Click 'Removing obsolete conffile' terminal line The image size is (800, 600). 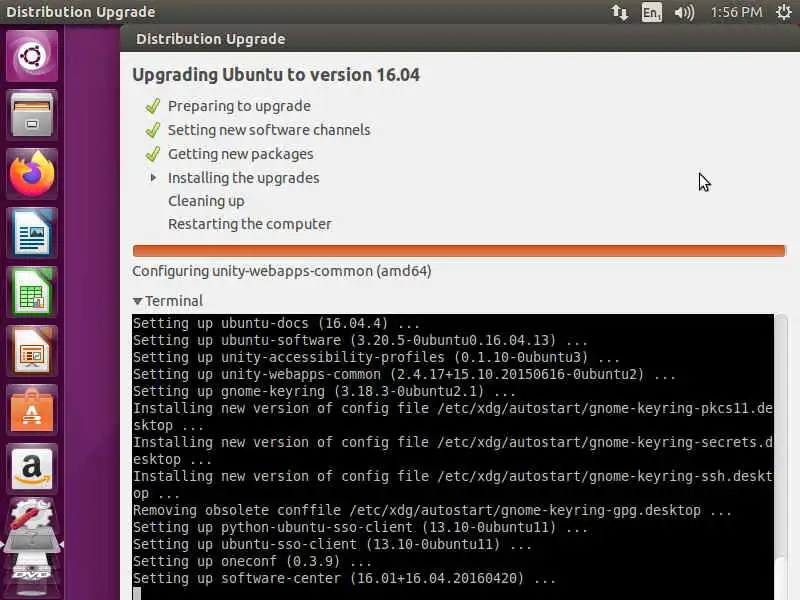432,510
